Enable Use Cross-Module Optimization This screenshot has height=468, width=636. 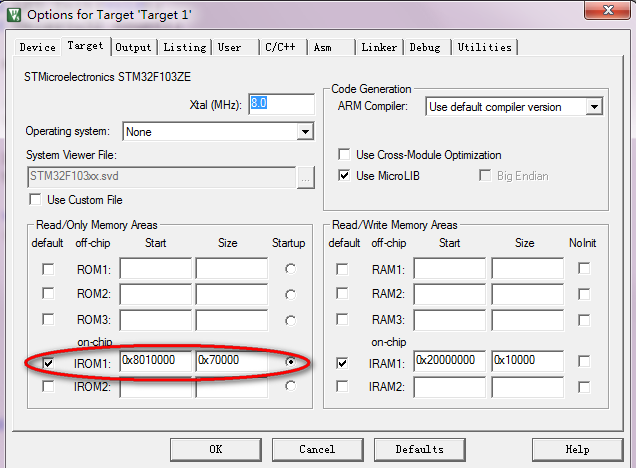[x=344, y=155]
